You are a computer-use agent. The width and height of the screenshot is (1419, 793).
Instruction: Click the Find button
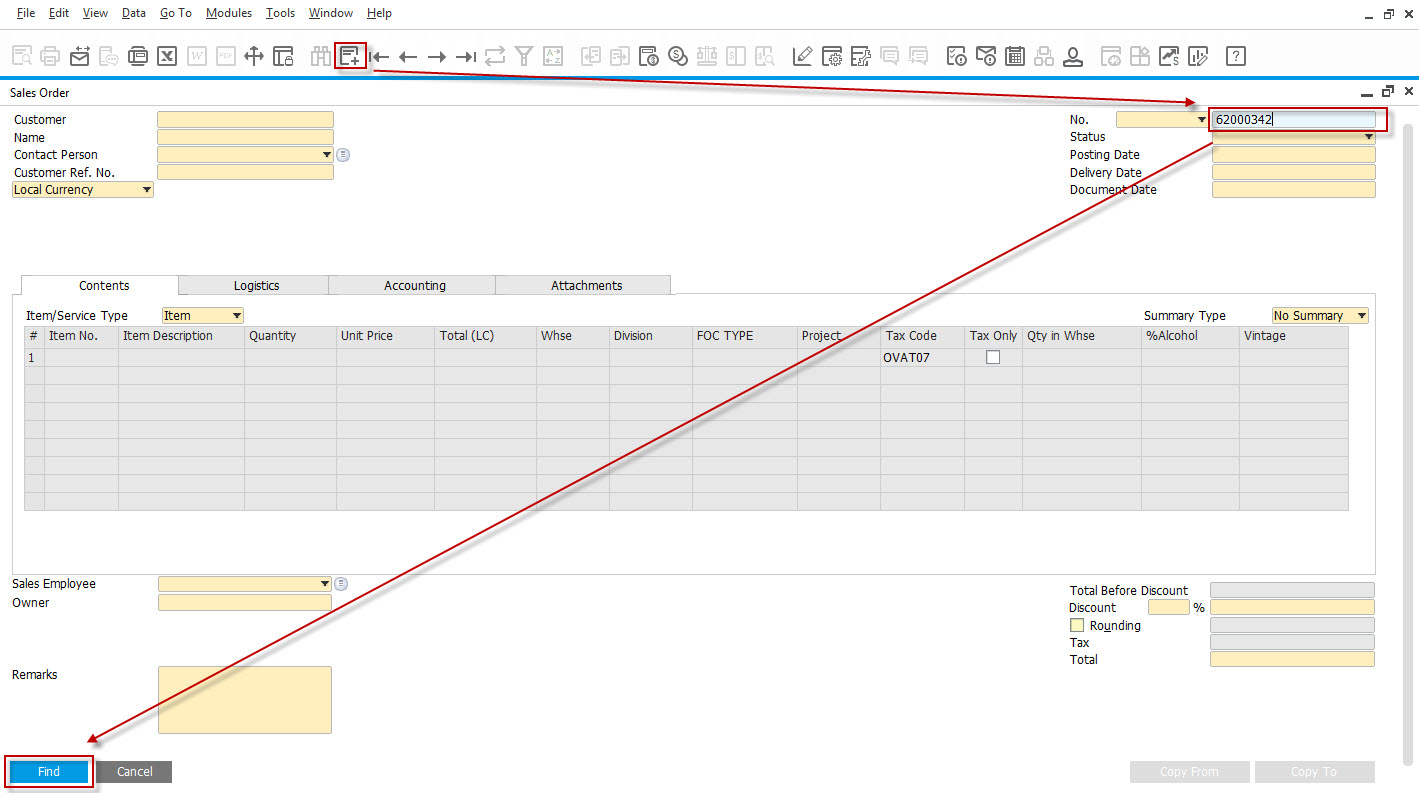pos(49,771)
